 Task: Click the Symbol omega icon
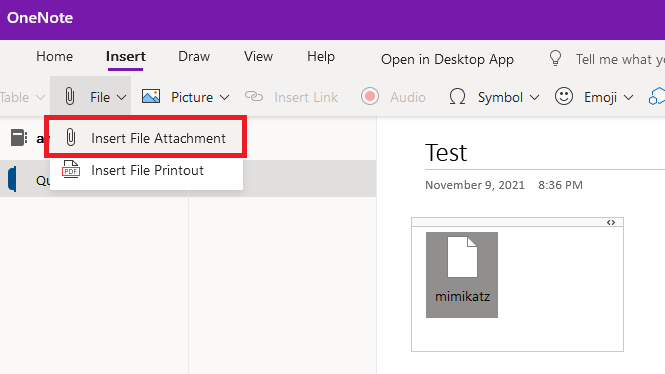[x=457, y=97]
